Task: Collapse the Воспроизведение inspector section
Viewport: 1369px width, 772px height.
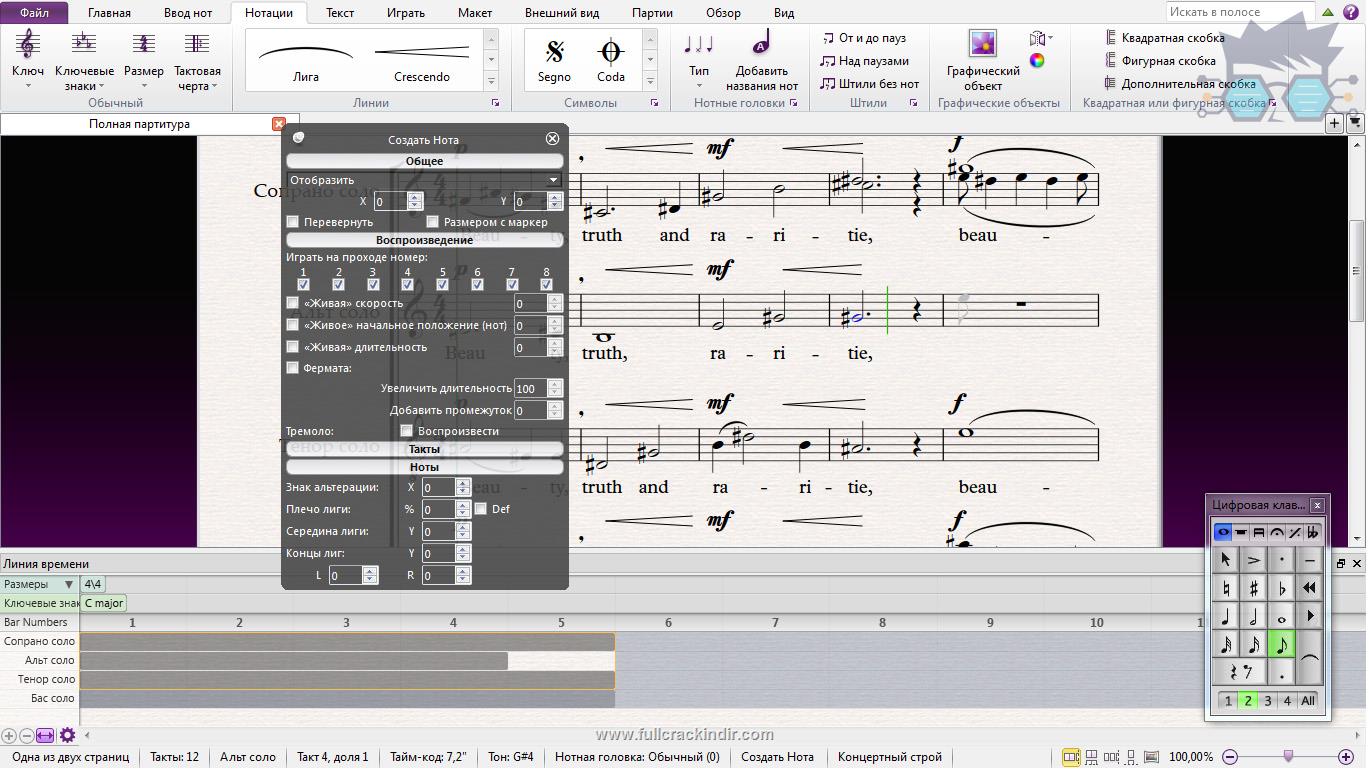Action: [424, 240]
